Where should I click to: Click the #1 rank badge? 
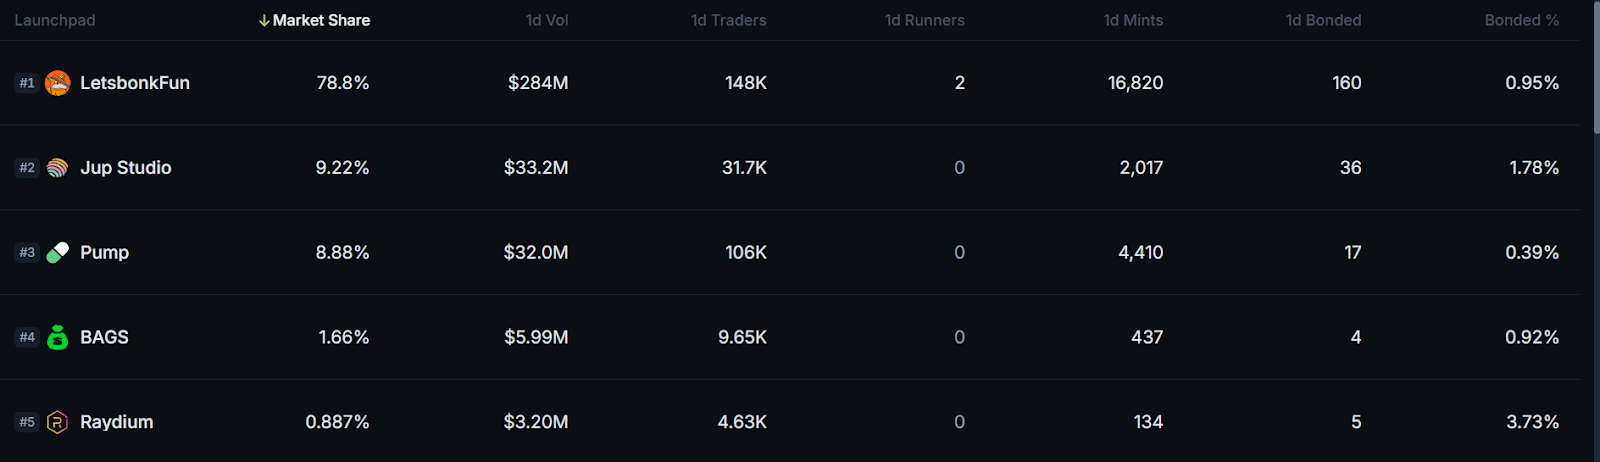click(27, 83)
